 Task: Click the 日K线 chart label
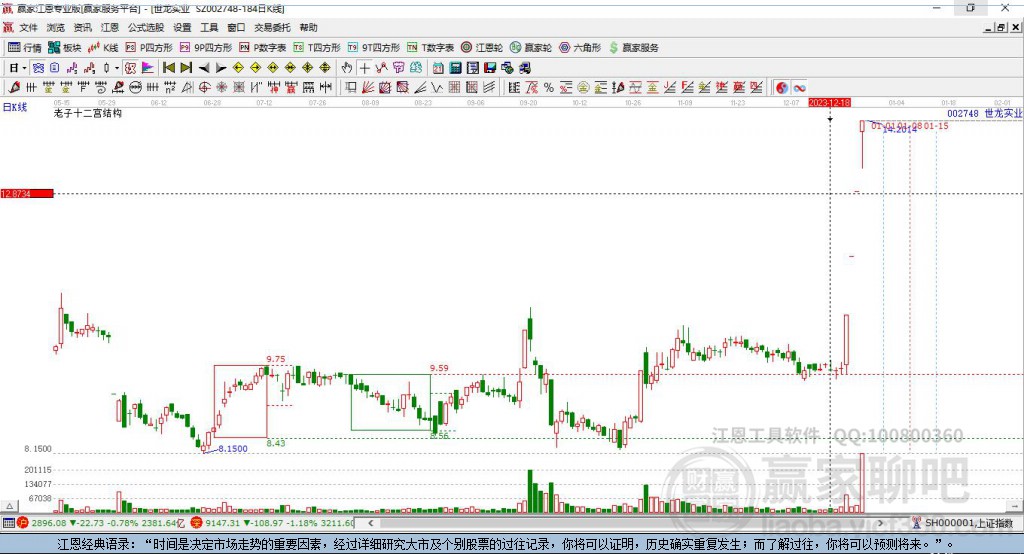[15, 107]
